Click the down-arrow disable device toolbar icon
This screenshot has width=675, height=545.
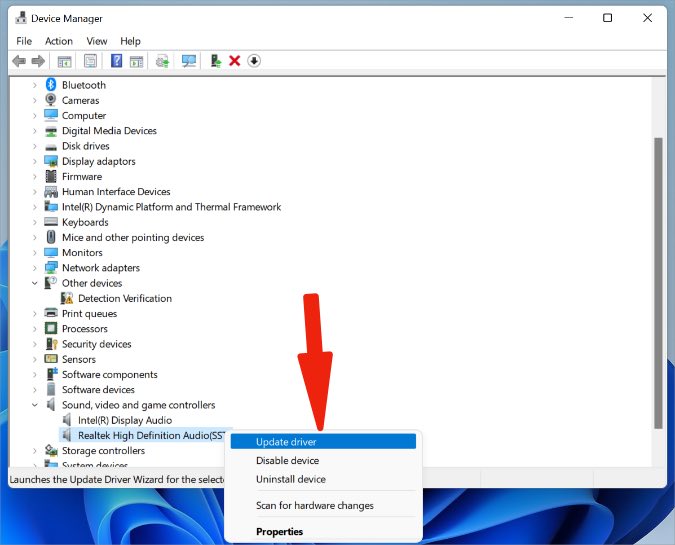point(254,61)
